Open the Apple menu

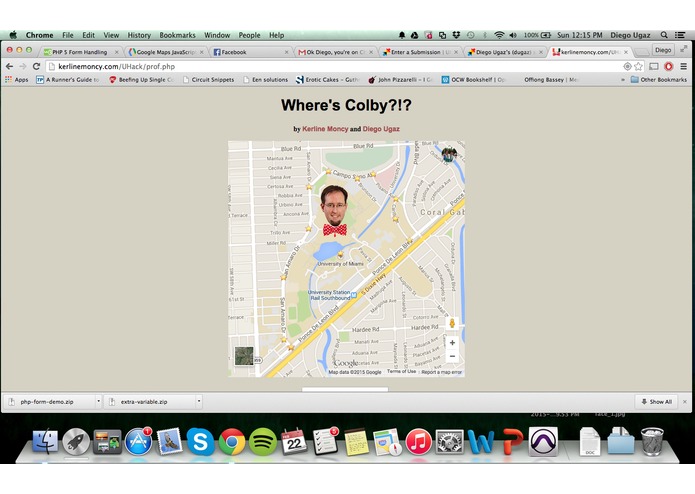coord(13,35)
